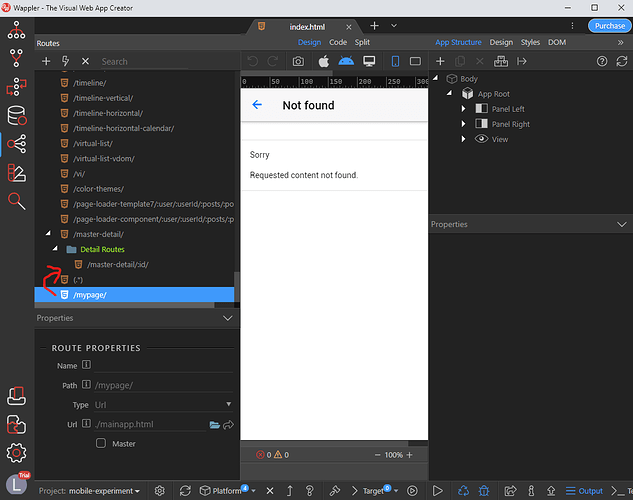Click the red search magnifier sidebar icon

[16, 201]
